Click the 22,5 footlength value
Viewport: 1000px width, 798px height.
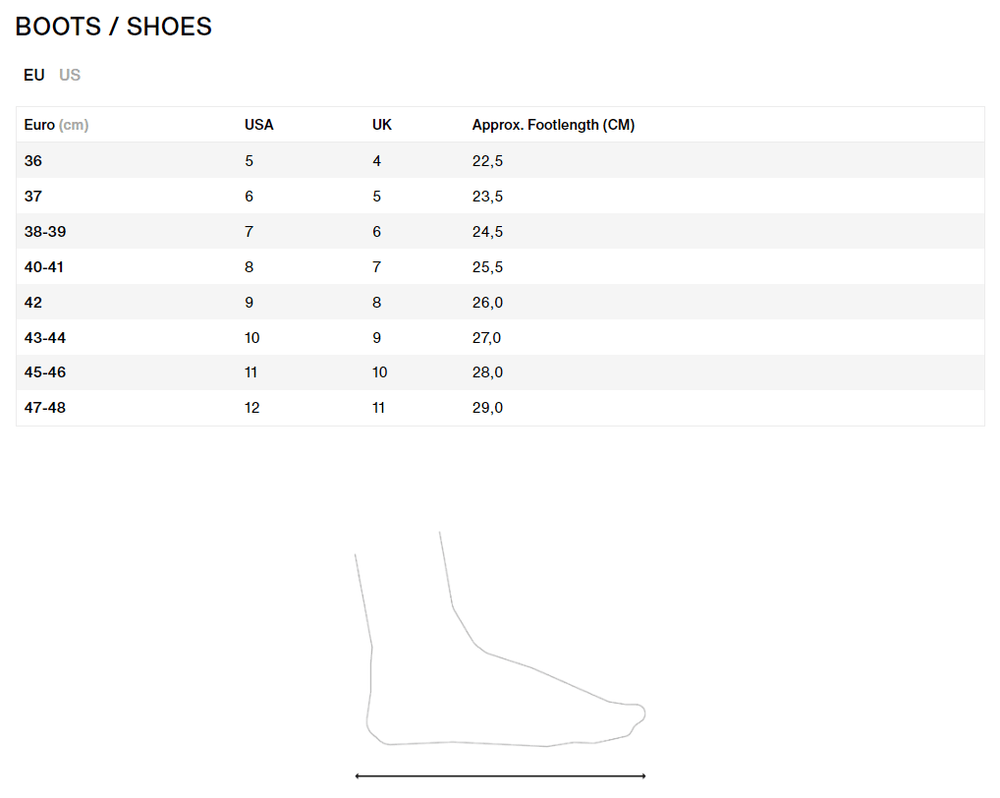pyautogui.click(x=487, y=161)
